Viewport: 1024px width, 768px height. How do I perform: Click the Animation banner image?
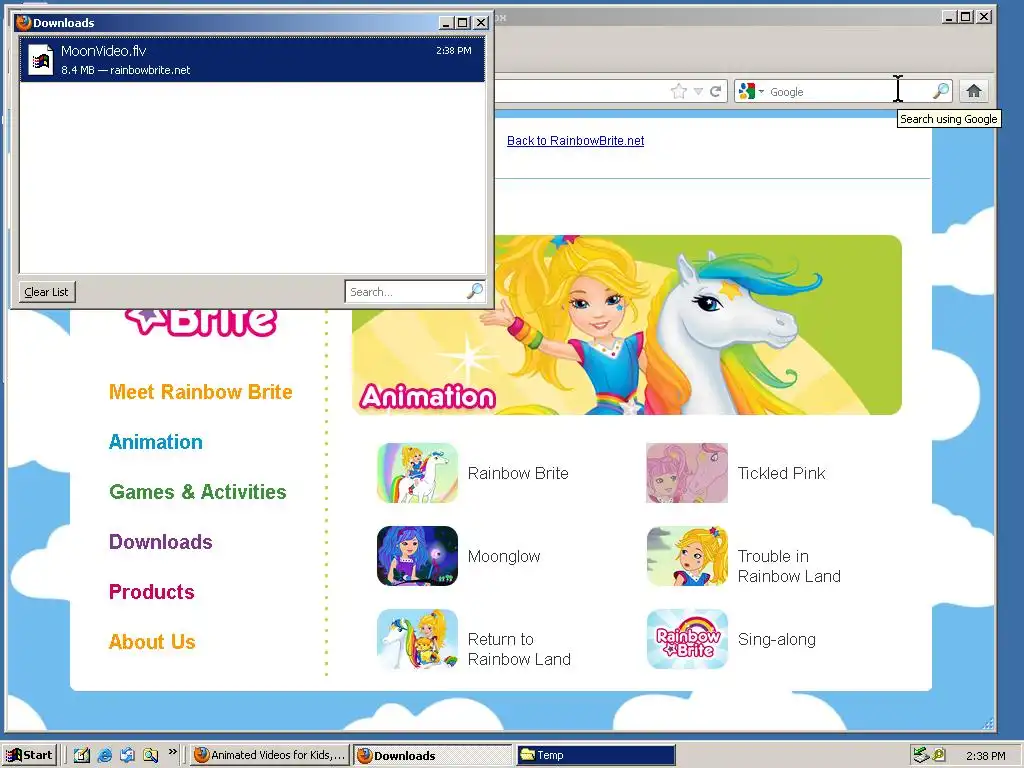point(627,325)
